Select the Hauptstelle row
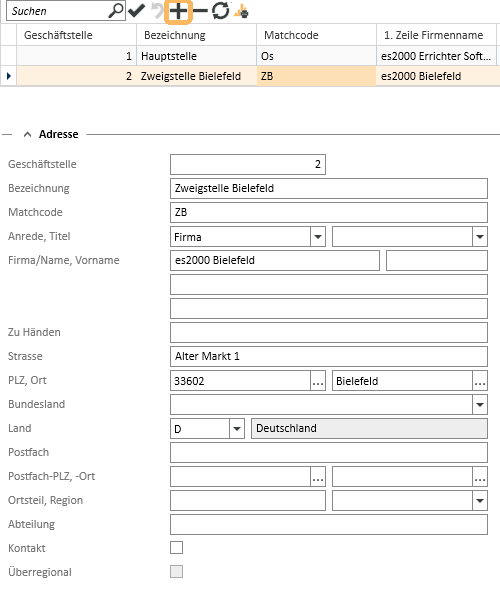Screen dimensions: 500x595 pyautogui.click(x=250, y=56)
